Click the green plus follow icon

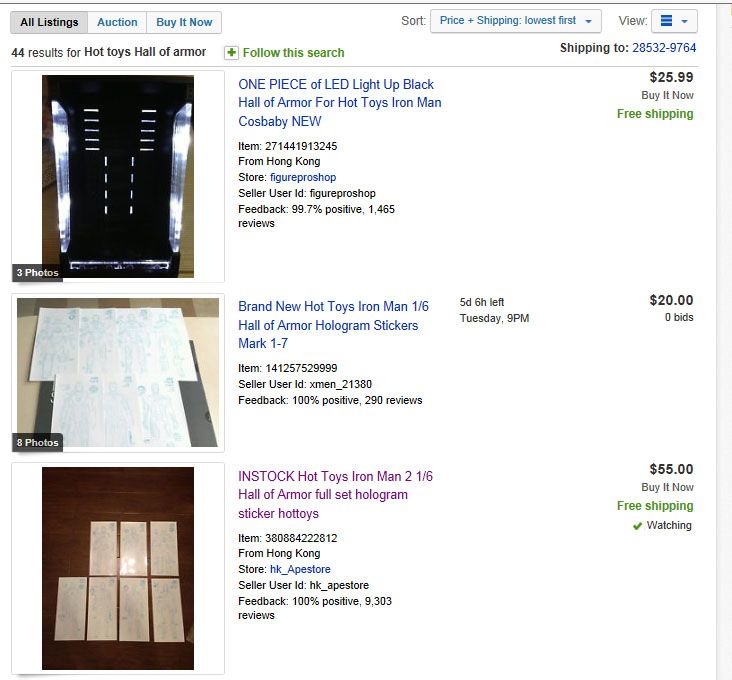(231, 53)
